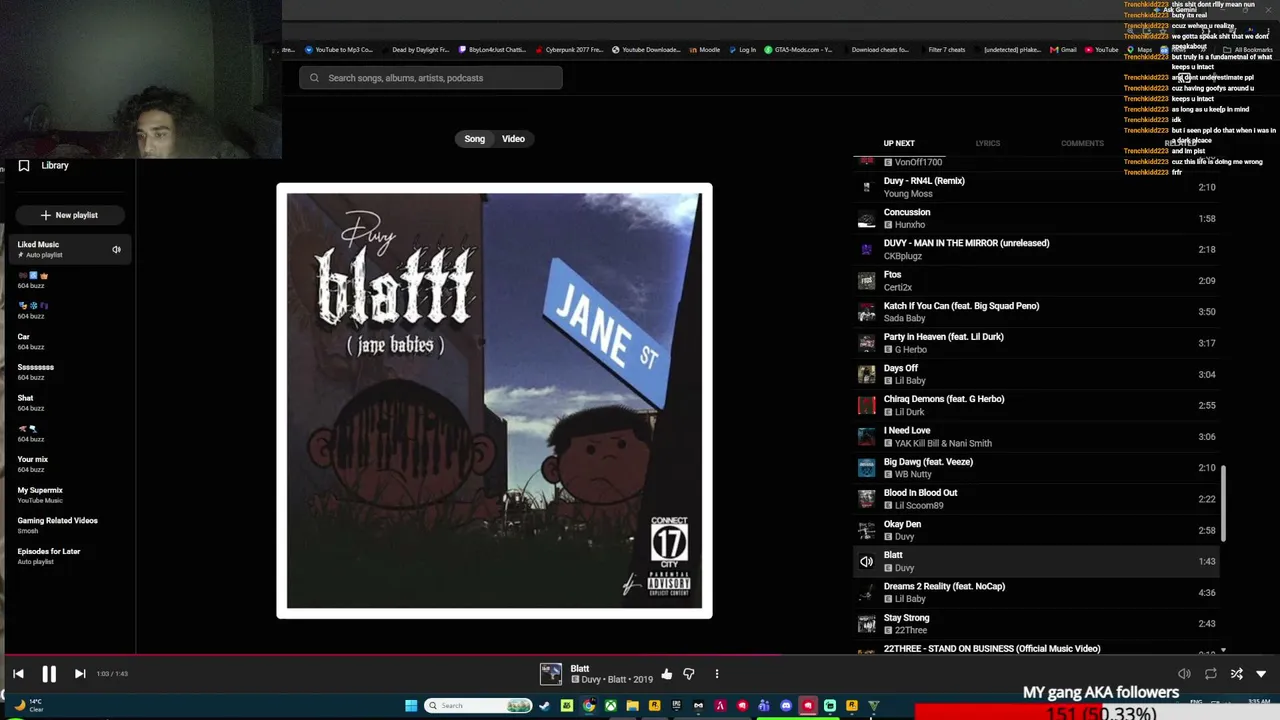Play Stay Strong by 22Three
Viewport: 1280px width, 720px height.
[1036, 624]
